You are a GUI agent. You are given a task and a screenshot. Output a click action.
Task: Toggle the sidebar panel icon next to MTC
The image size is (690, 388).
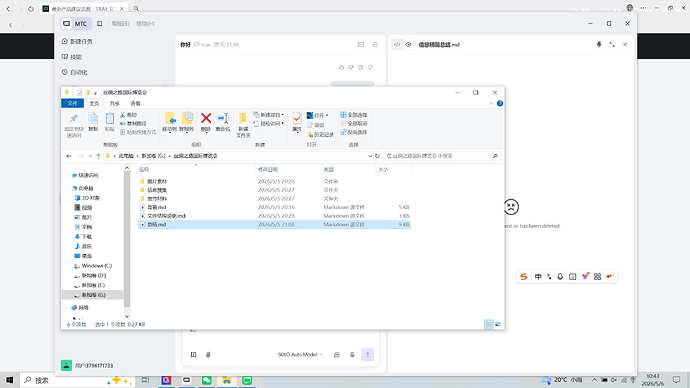(99, 24)
